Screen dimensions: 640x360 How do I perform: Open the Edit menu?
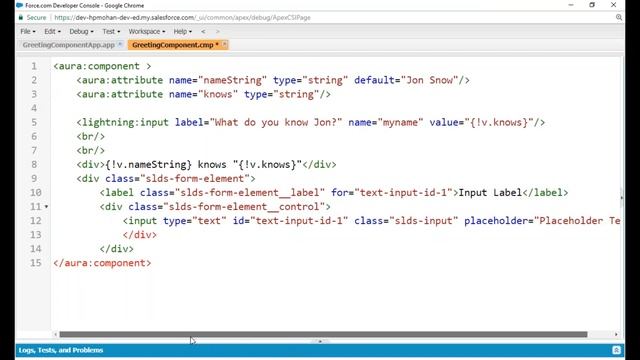(x=52, y=31)
